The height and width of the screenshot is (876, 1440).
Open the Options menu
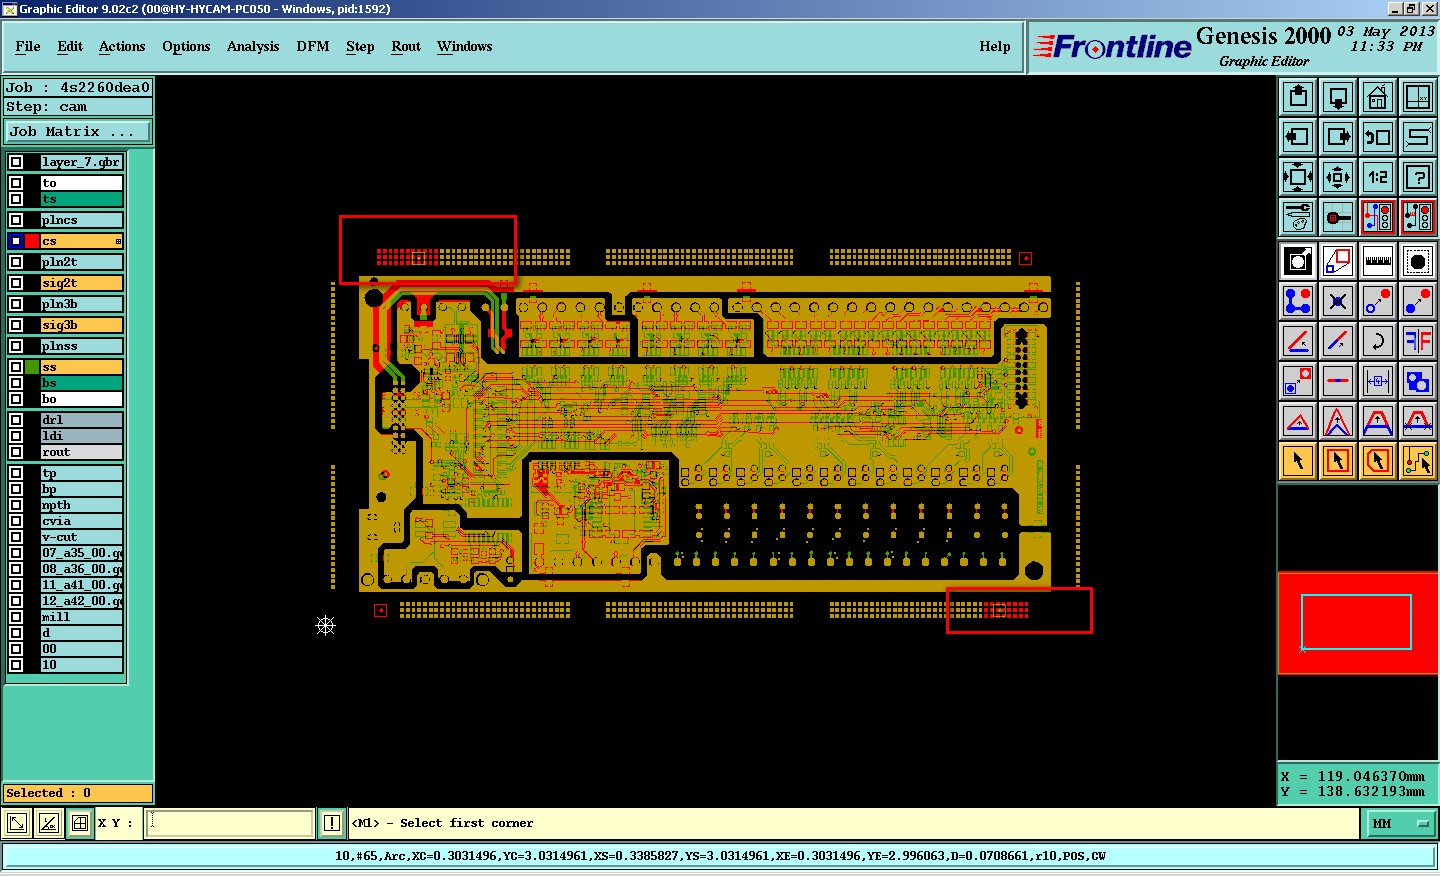point(186,46)
